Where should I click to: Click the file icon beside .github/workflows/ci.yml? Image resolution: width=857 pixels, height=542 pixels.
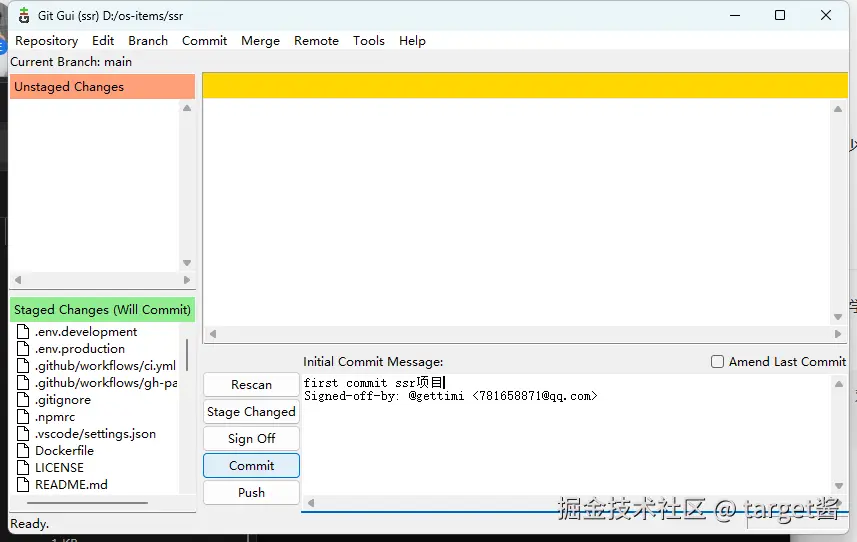coord(23,366)
